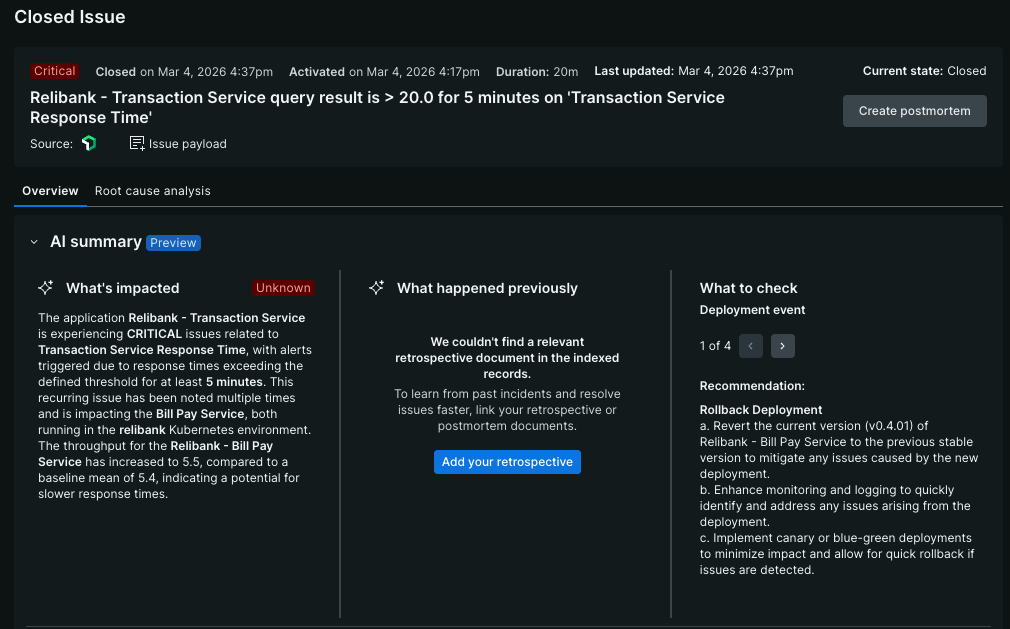The height and width of the screenshot is (629, 1010).
Task: Click the Critical severity badge
Action: [54, 71]
